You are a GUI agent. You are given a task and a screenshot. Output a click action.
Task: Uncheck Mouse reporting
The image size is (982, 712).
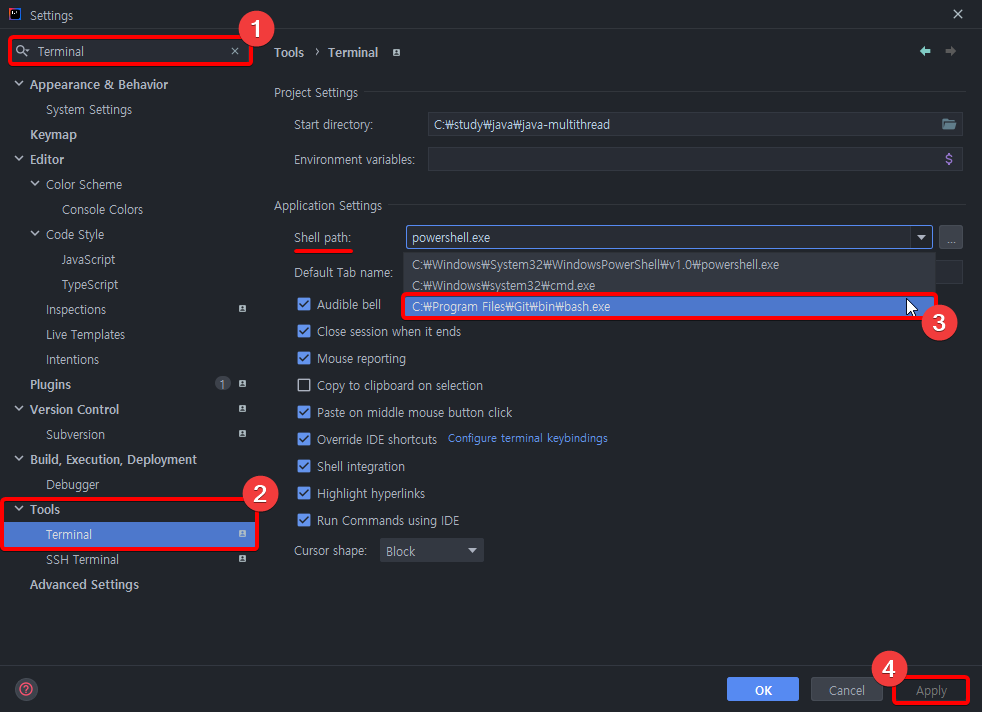coord(304,358)
